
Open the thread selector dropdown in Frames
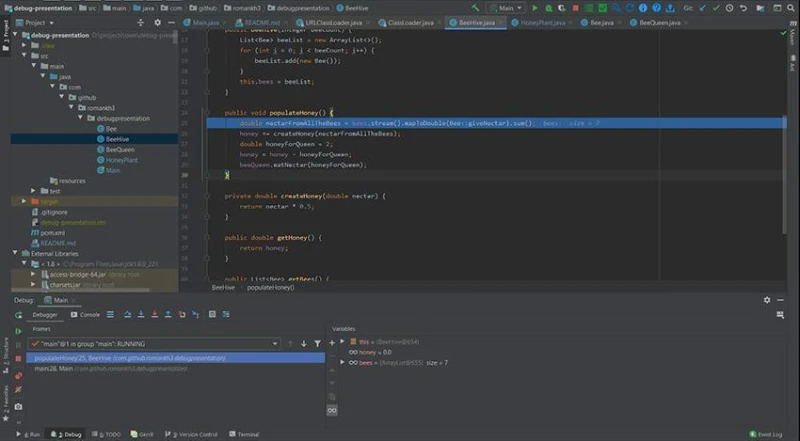coord(275,343)
